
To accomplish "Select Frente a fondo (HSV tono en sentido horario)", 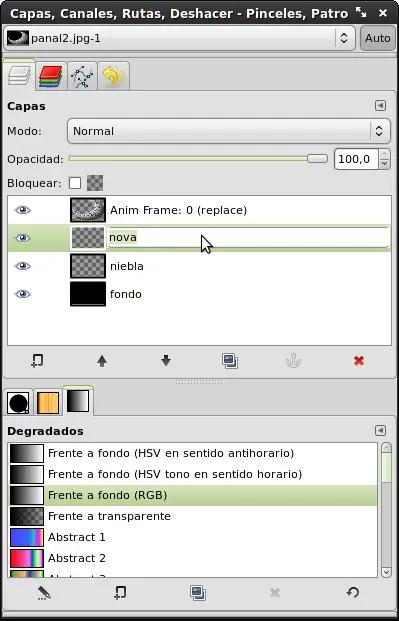I will (193, 474).
